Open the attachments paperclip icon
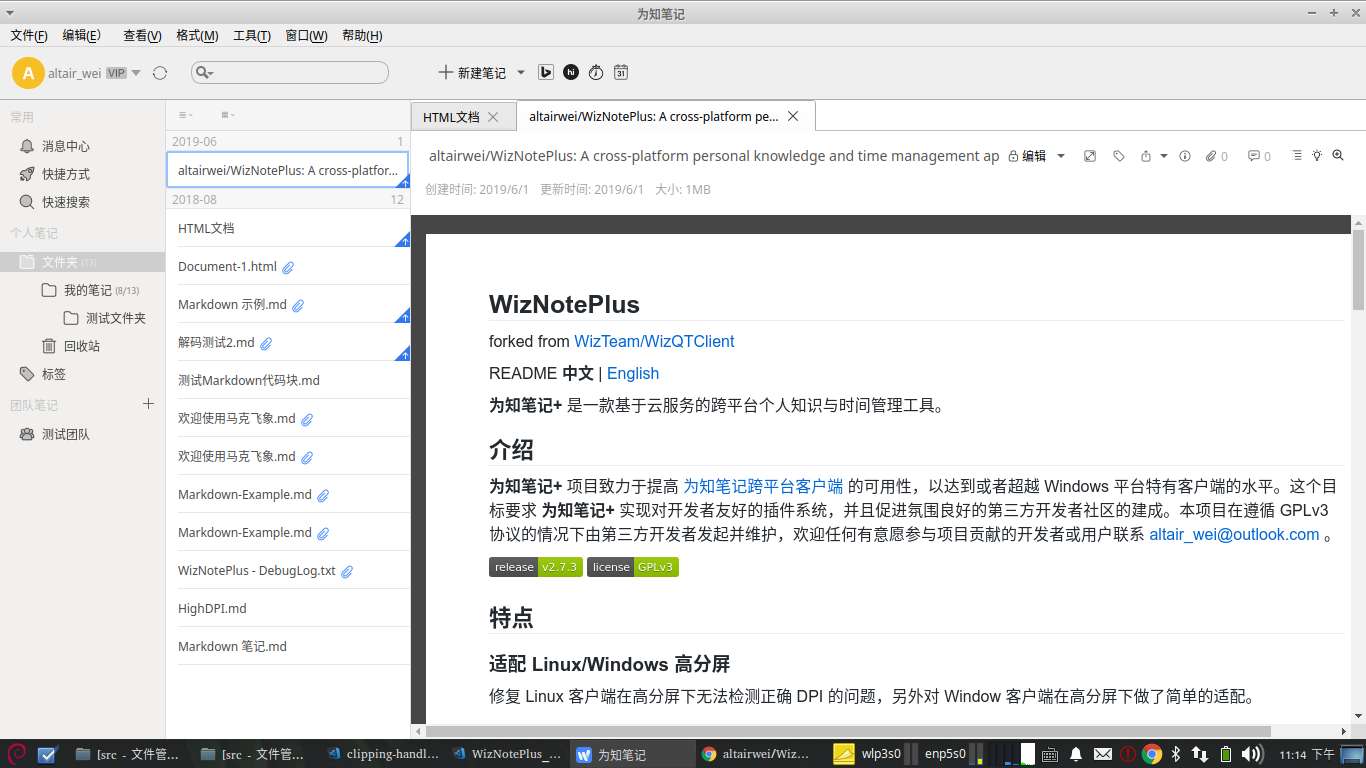The height and width of the screenshot is (768, 1366). click(1211, 156)
